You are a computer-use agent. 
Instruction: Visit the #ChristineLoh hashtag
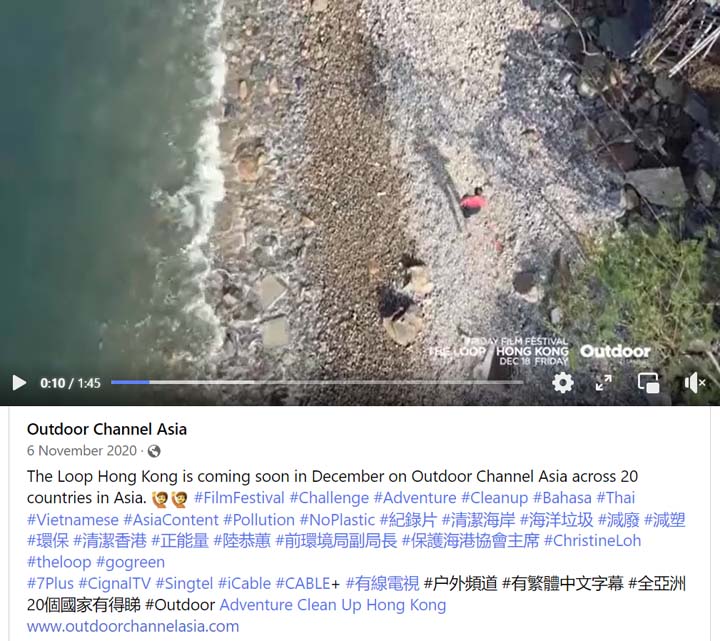[x=592, y=540]
